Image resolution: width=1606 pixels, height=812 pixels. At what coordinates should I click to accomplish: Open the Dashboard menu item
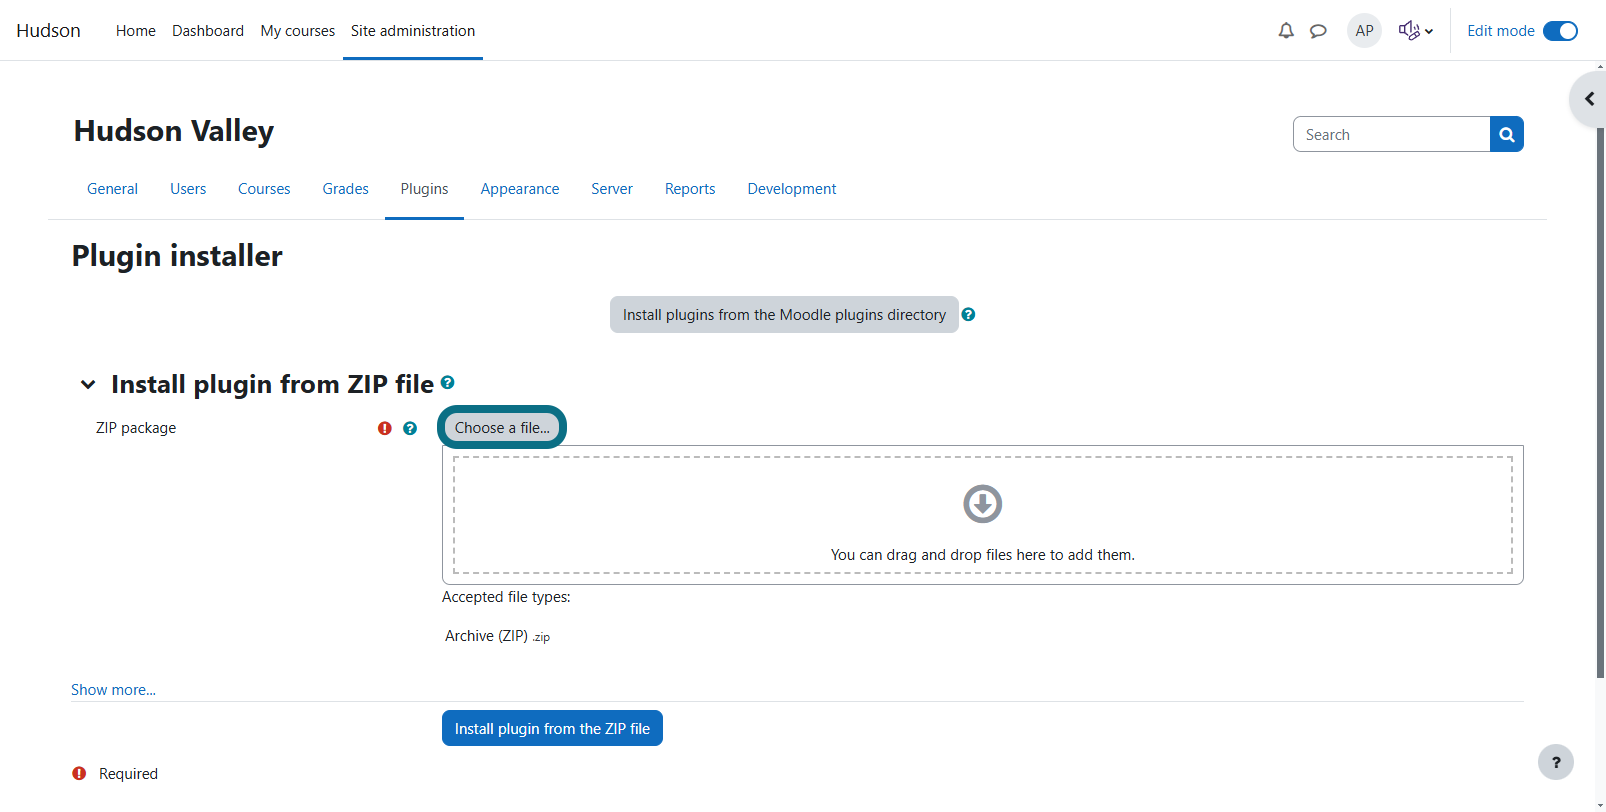coord(208,31)
